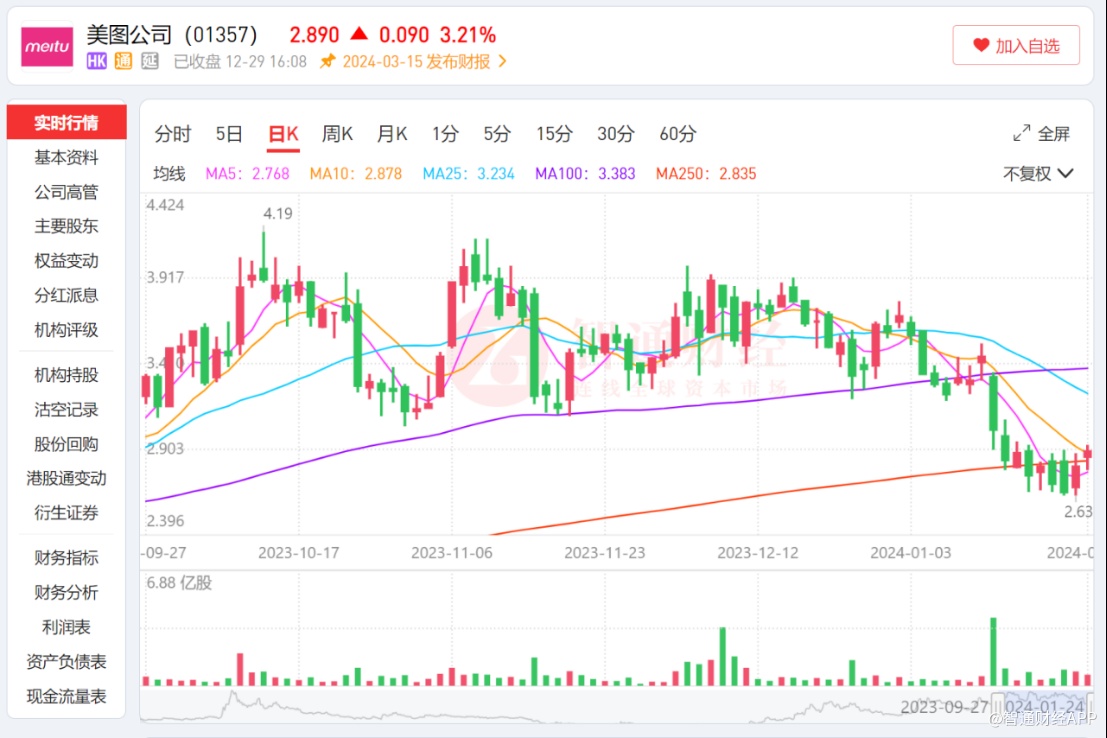Viewport: 1107px width, 738px height.
Task: Click the orange 通 Stock Connect badge
Action: point(123,61)
